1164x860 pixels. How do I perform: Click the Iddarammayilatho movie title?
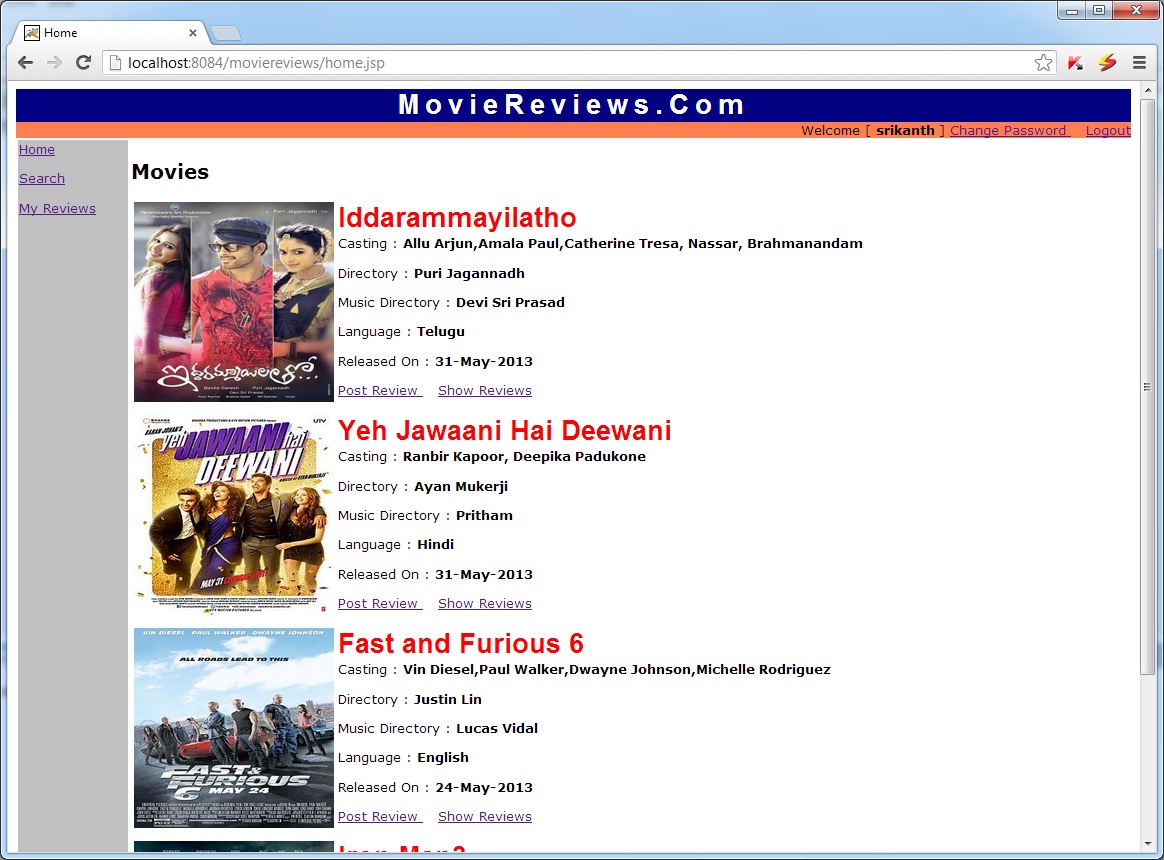coord(457,218)
